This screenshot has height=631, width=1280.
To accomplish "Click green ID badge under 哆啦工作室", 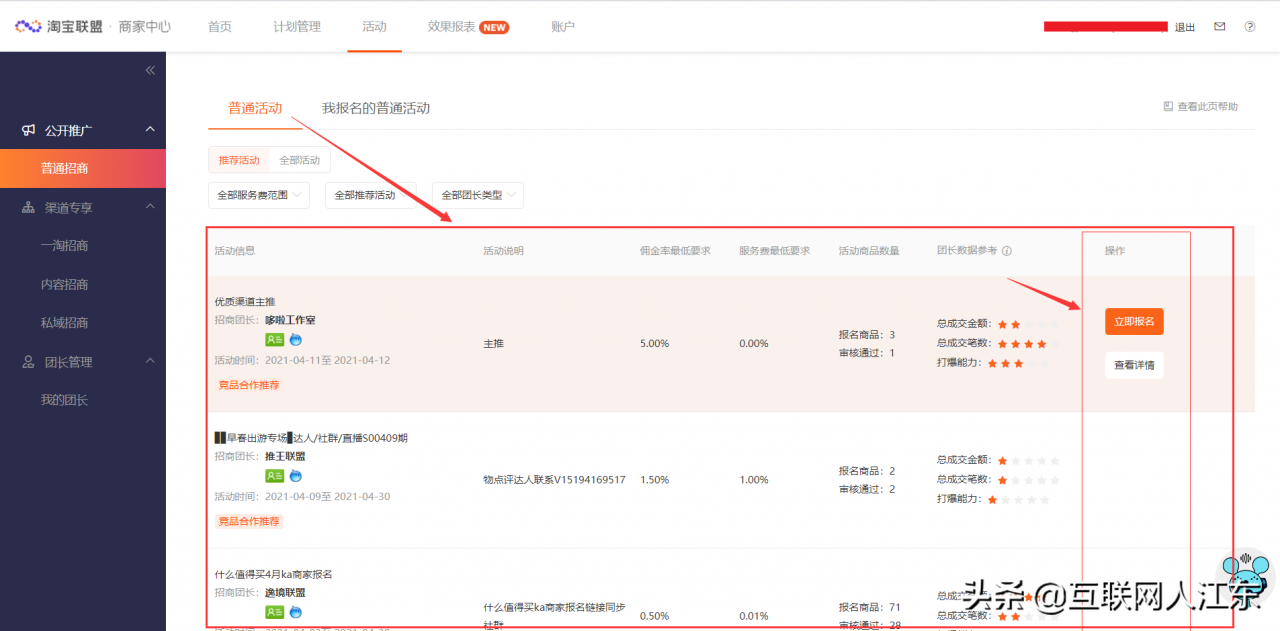I will 274,340.
